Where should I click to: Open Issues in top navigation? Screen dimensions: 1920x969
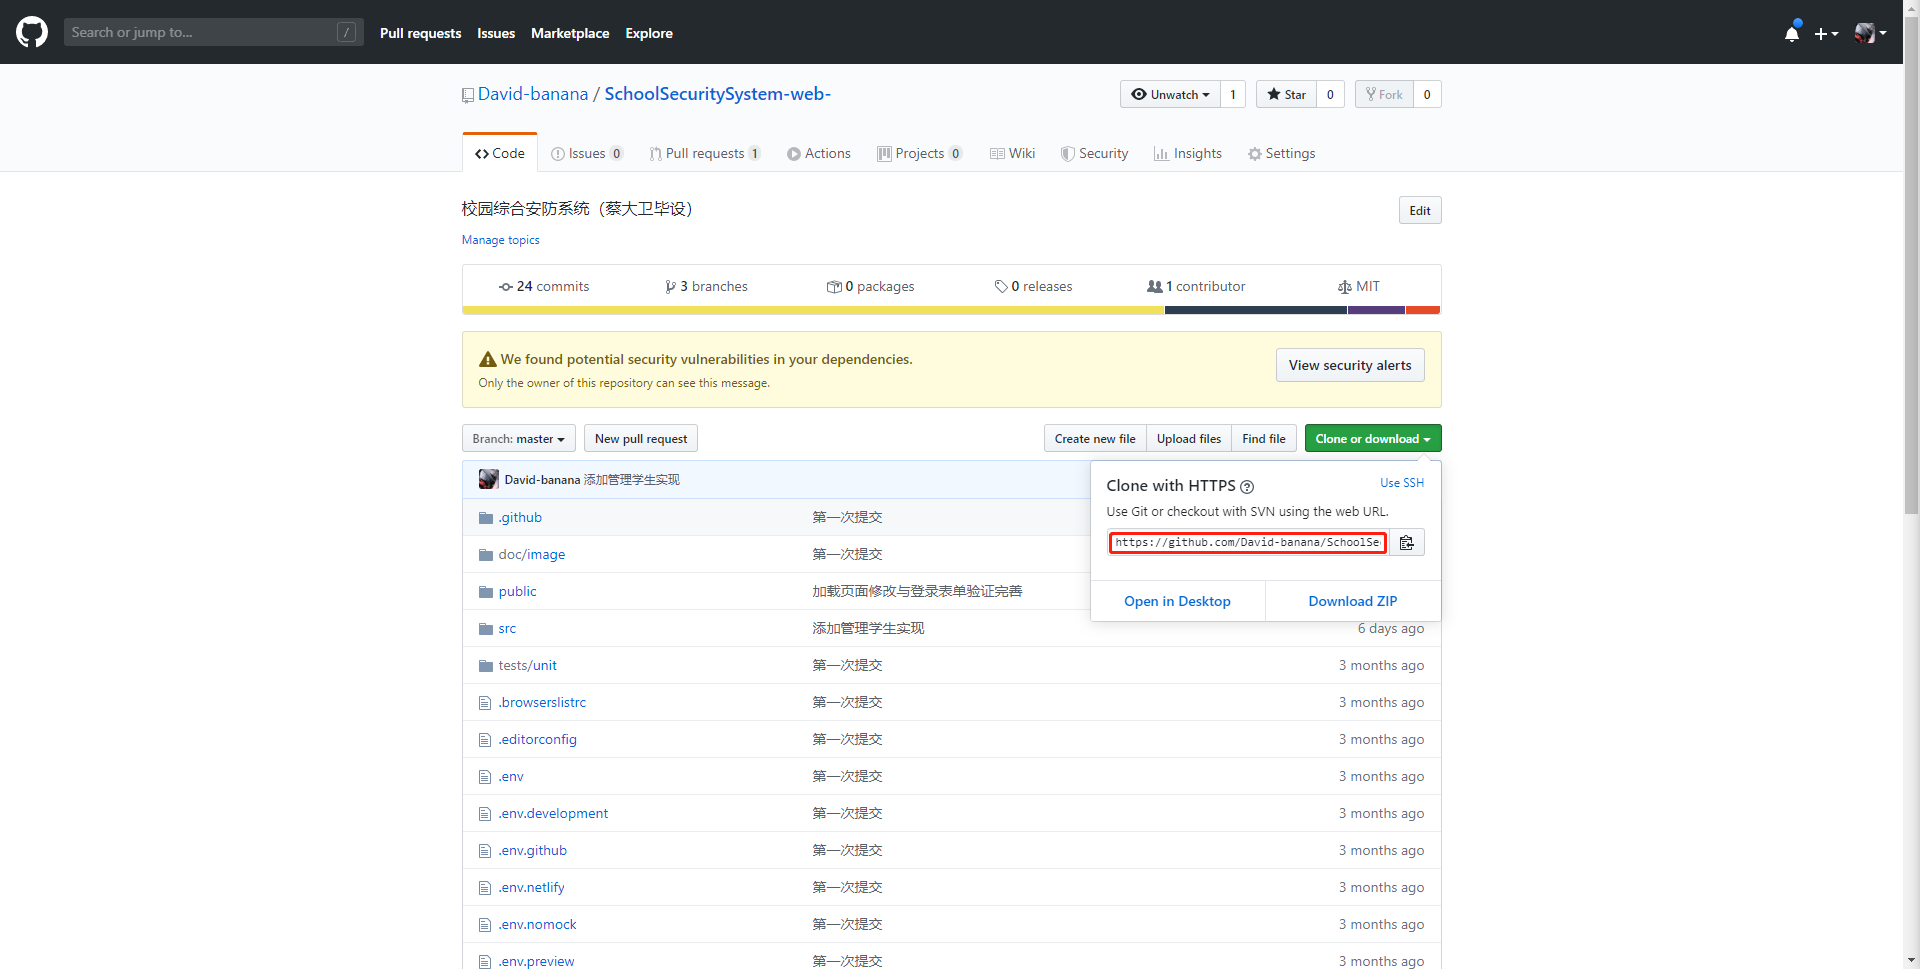tap(496, 33)
